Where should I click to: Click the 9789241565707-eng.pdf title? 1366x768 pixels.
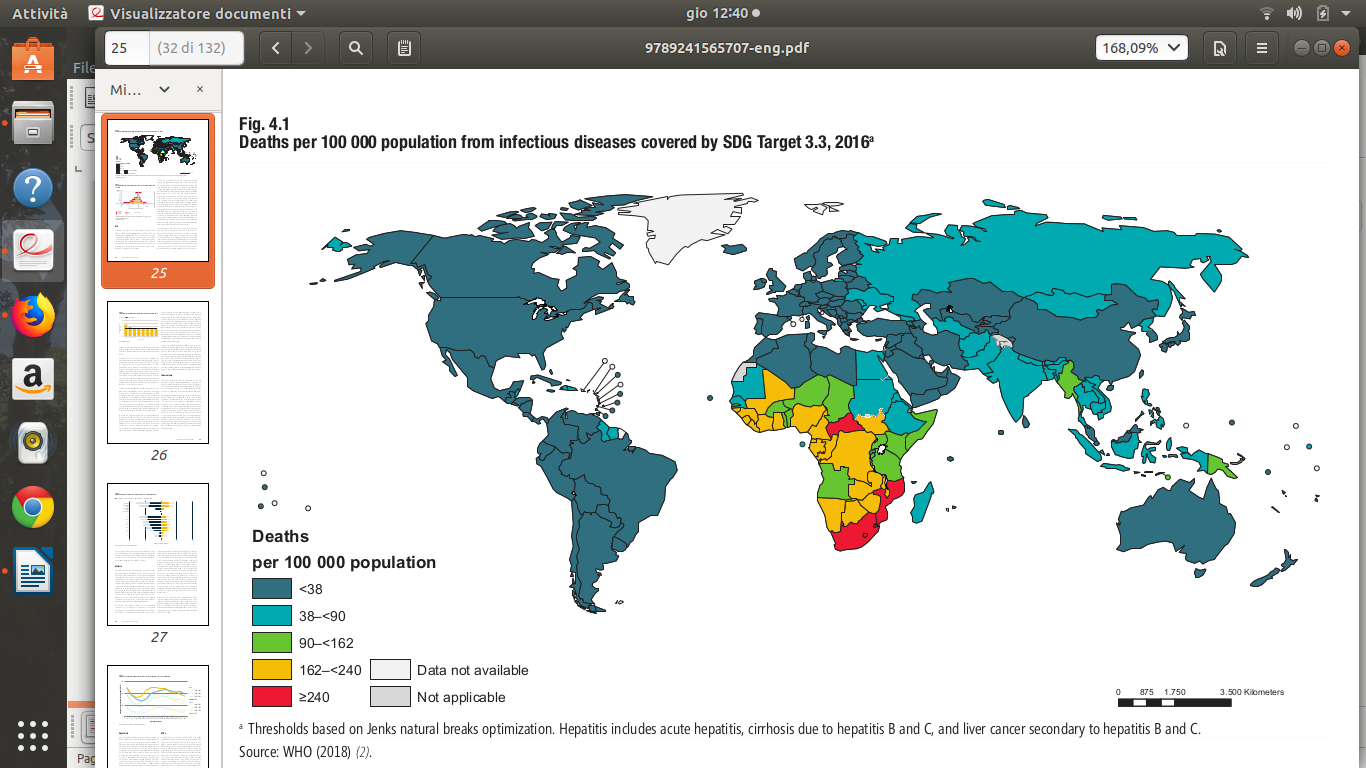[x=727, y=48]
